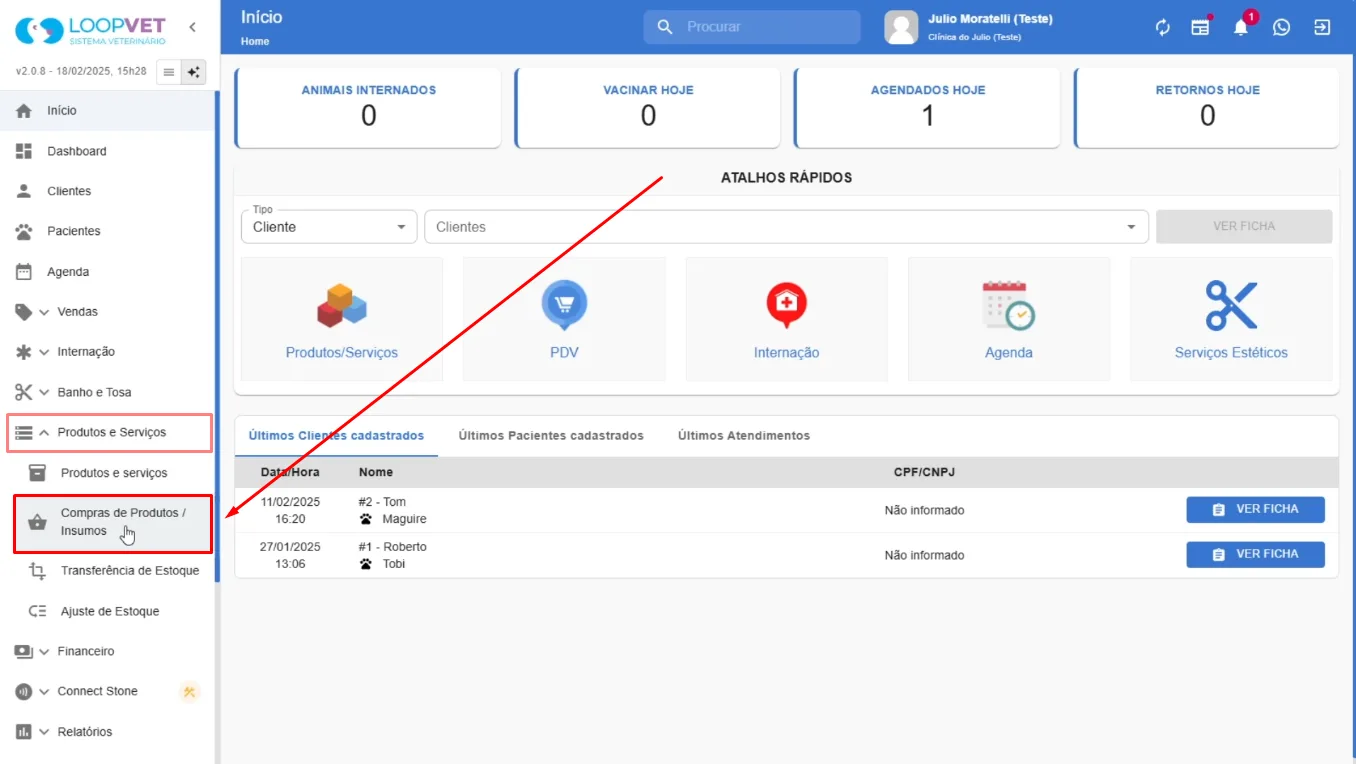Open notifications bell
This screenshot has height=764, width=1356.
tap(1241, 27)
